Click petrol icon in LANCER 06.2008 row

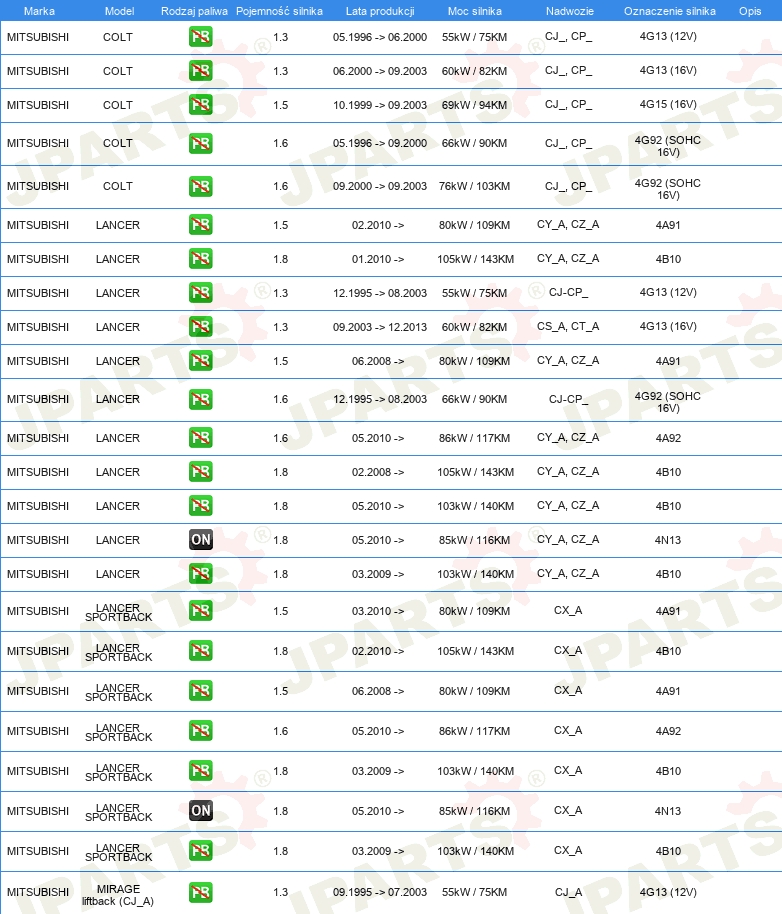coord(200,360)
